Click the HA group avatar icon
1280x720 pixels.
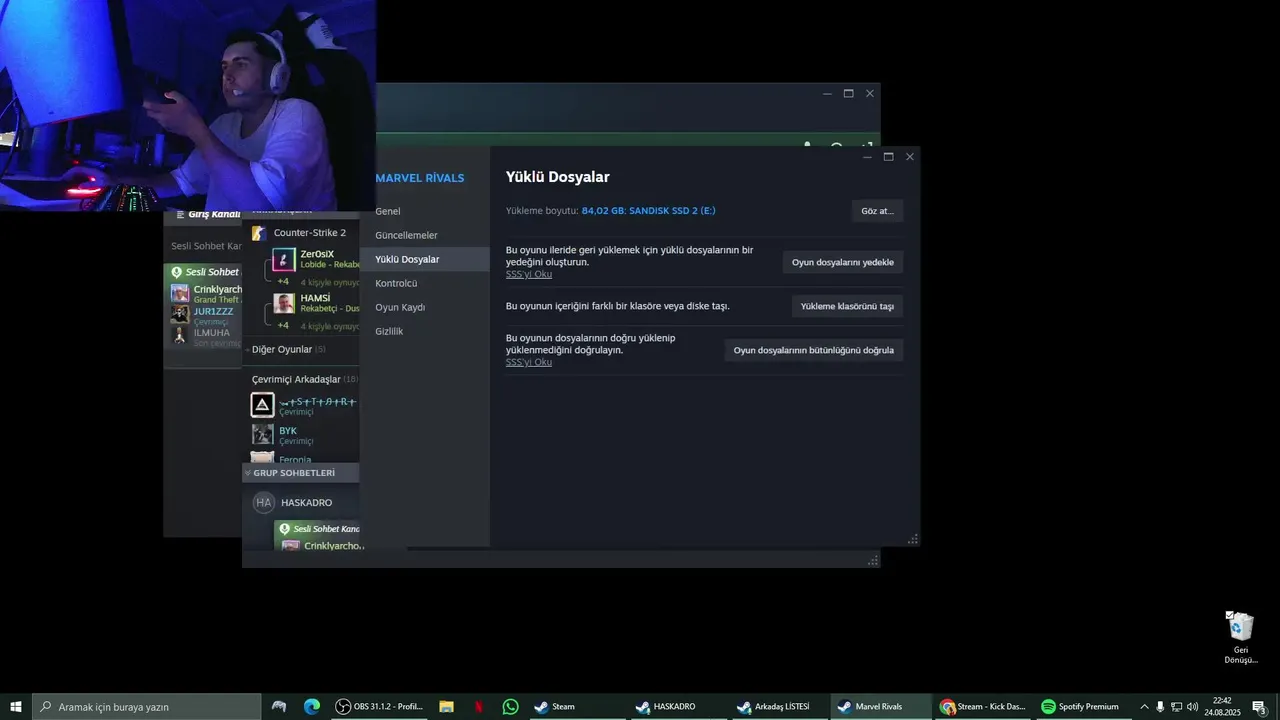[x=263, y=503]
